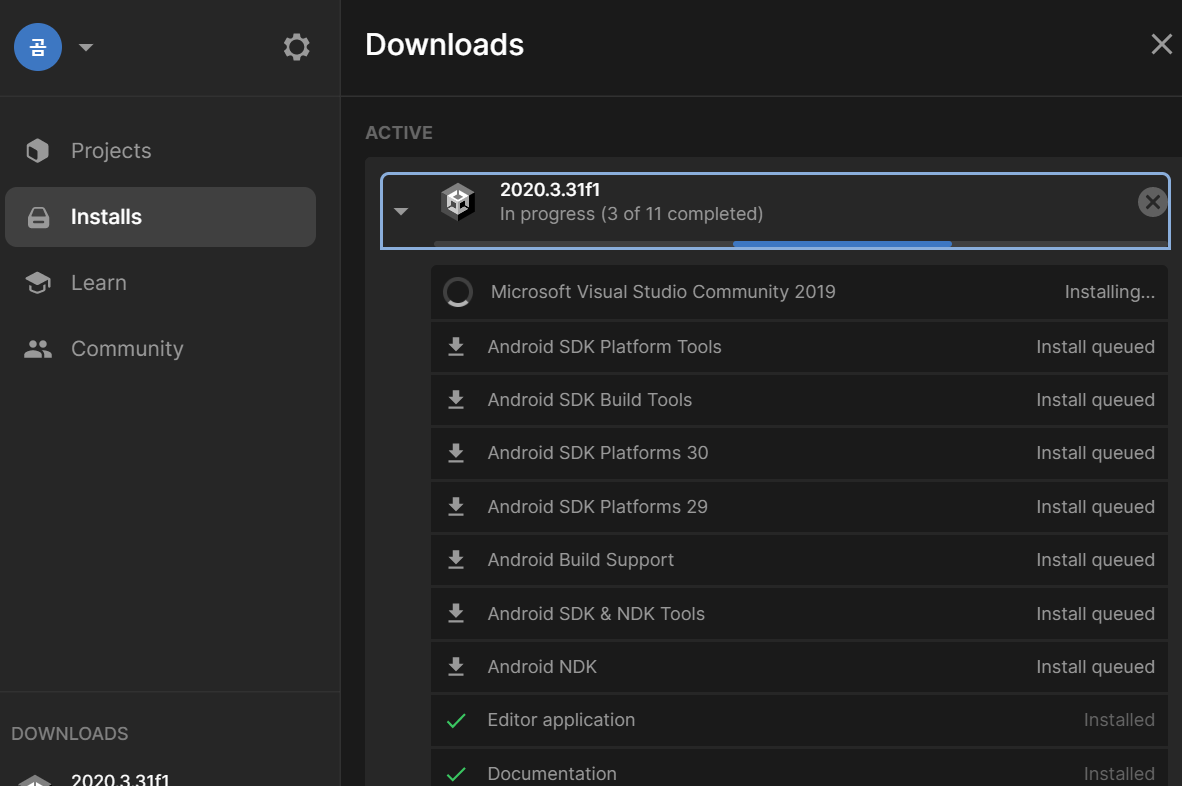Open the Unity Hub preferences gear
1182x786 pixels.
coord(296,46)
